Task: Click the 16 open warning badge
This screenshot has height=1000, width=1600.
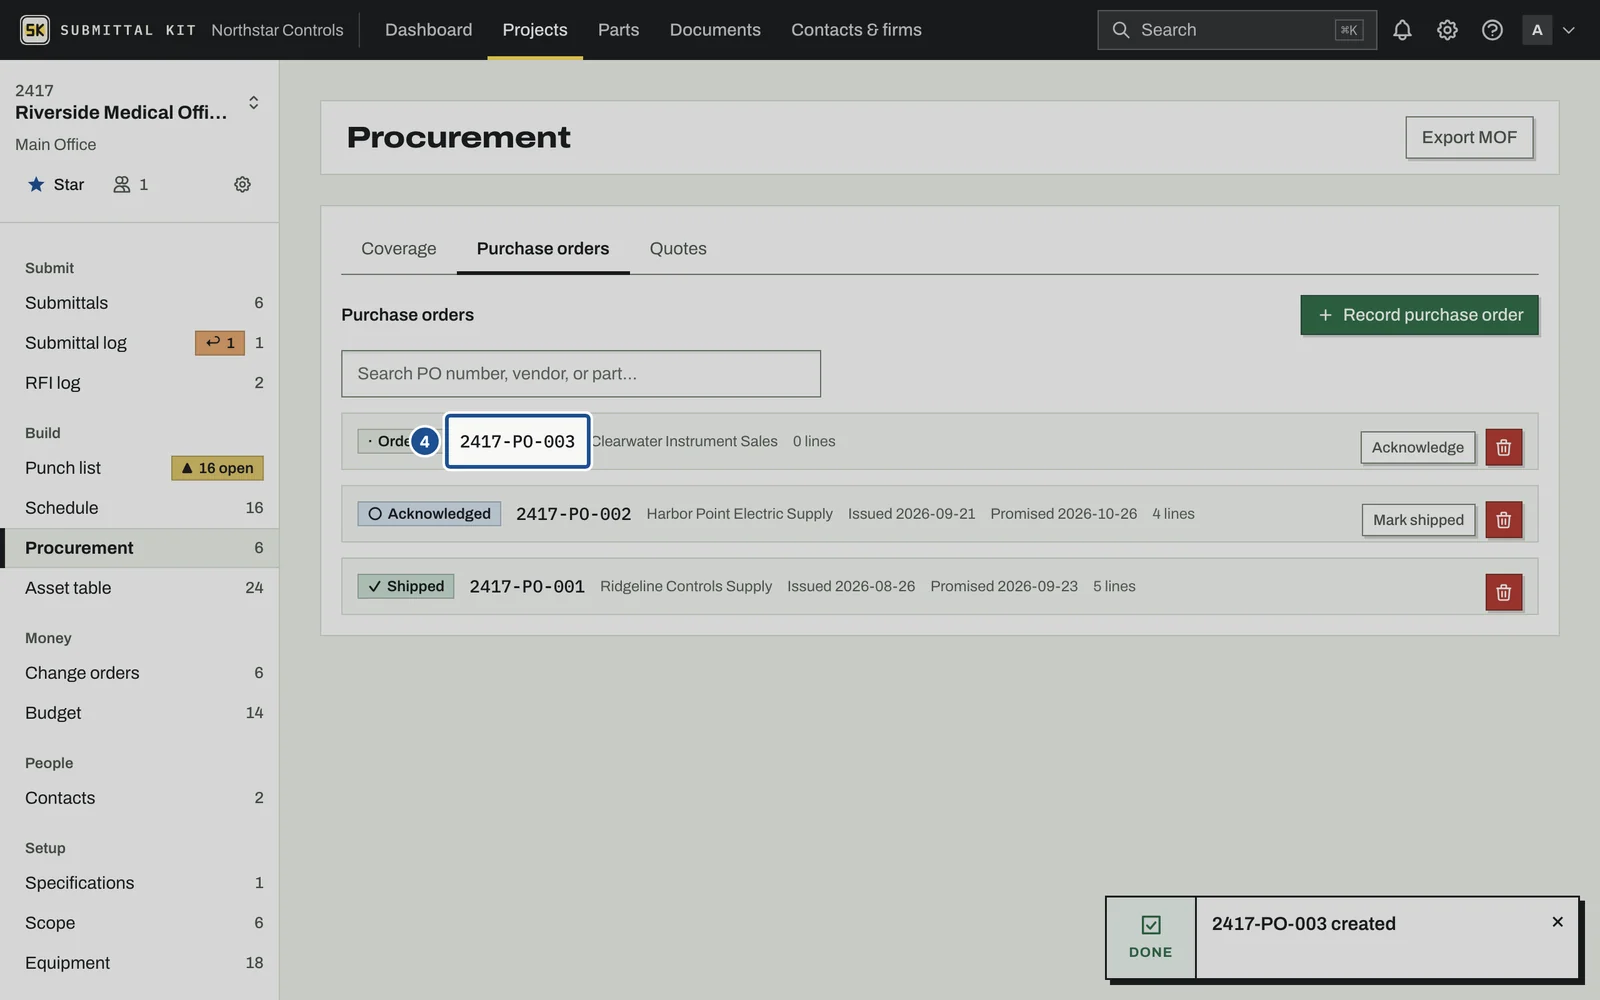Action: coord(217,468)
